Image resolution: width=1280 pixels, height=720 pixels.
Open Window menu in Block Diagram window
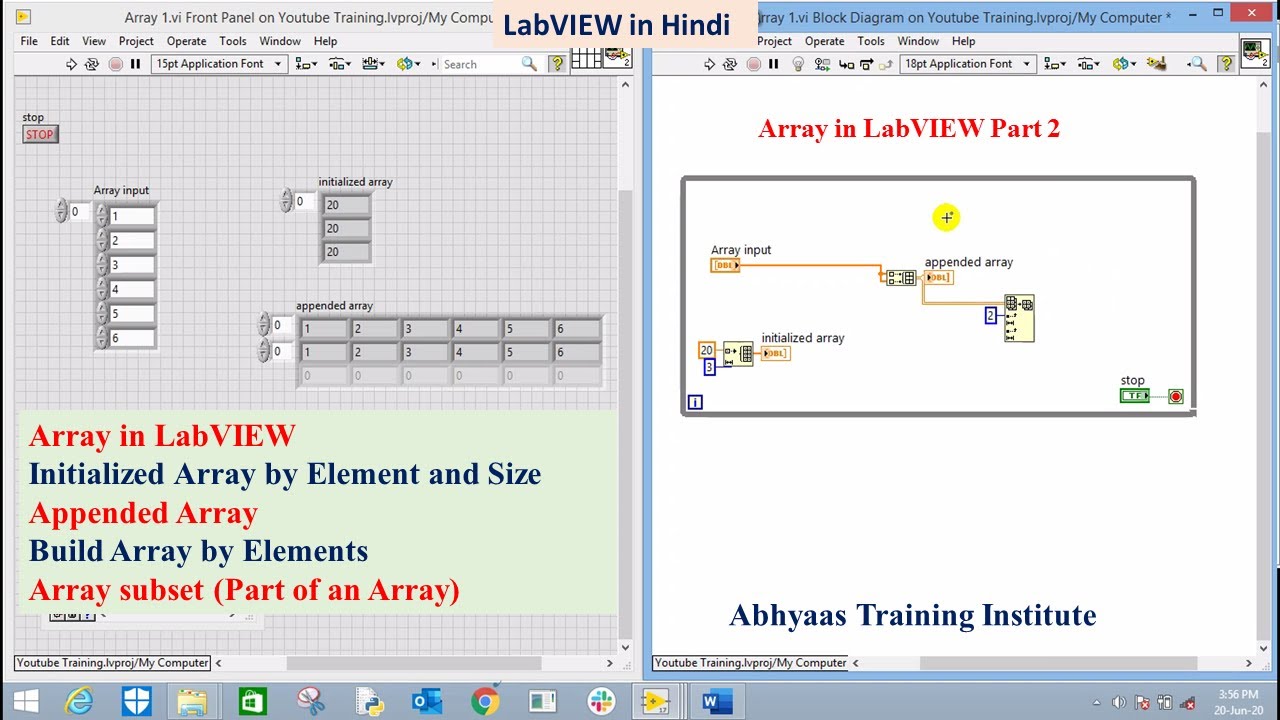918,41
